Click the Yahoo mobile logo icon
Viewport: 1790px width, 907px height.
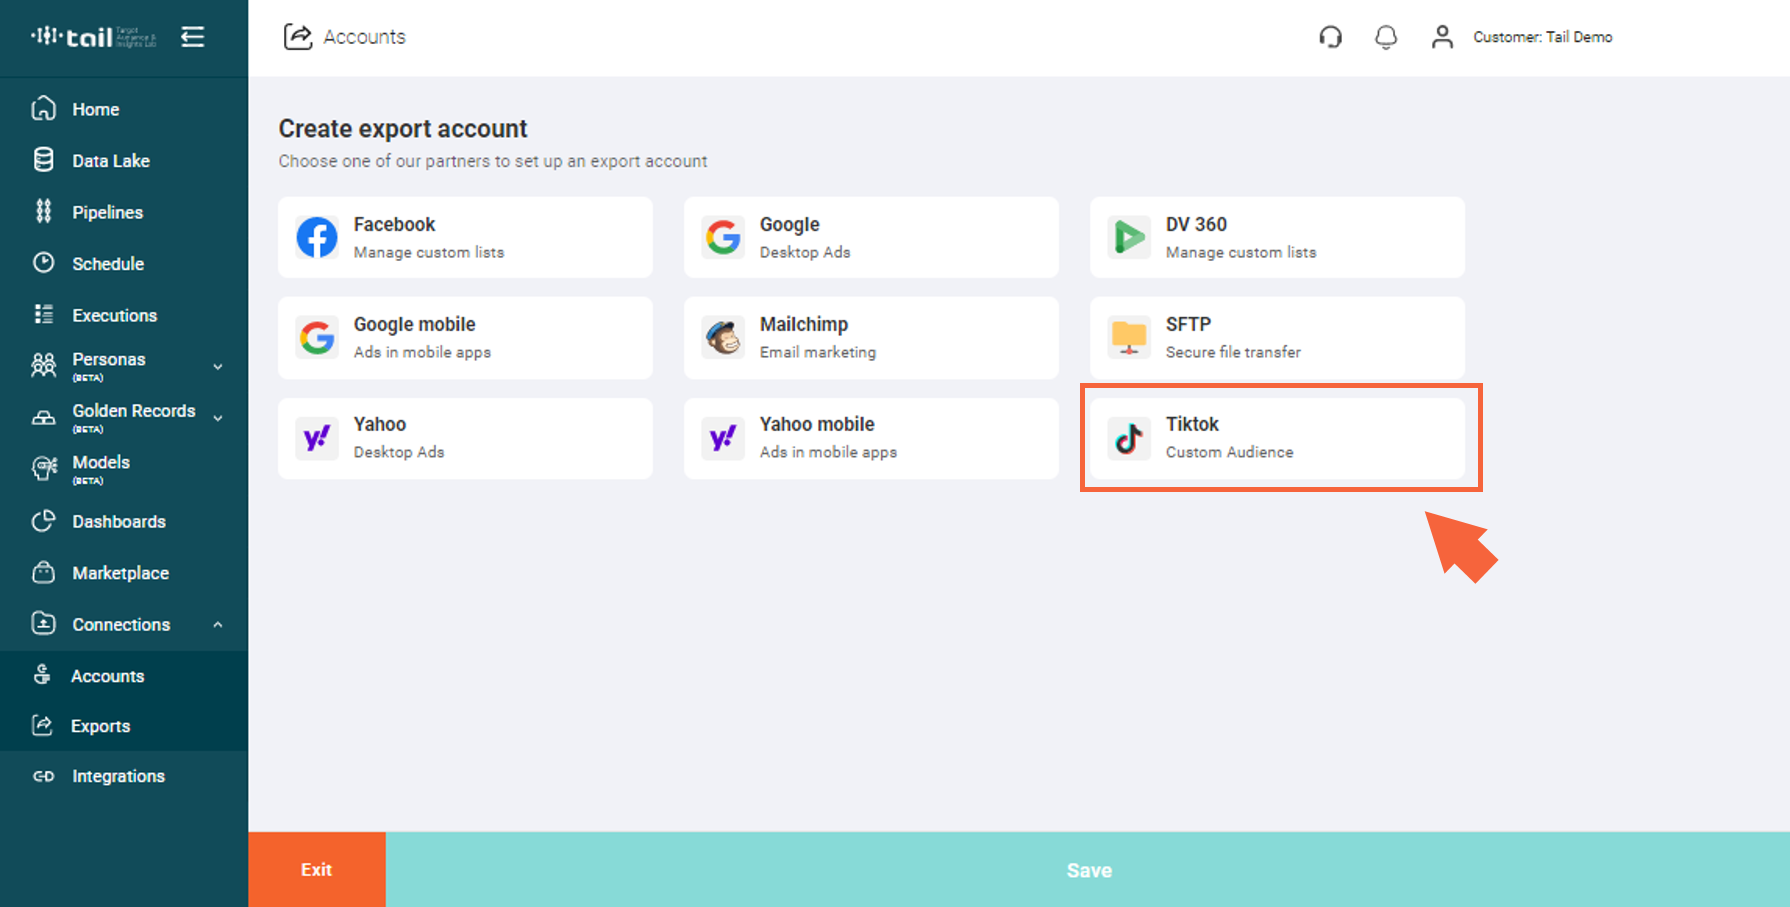(x=723, y=438)
